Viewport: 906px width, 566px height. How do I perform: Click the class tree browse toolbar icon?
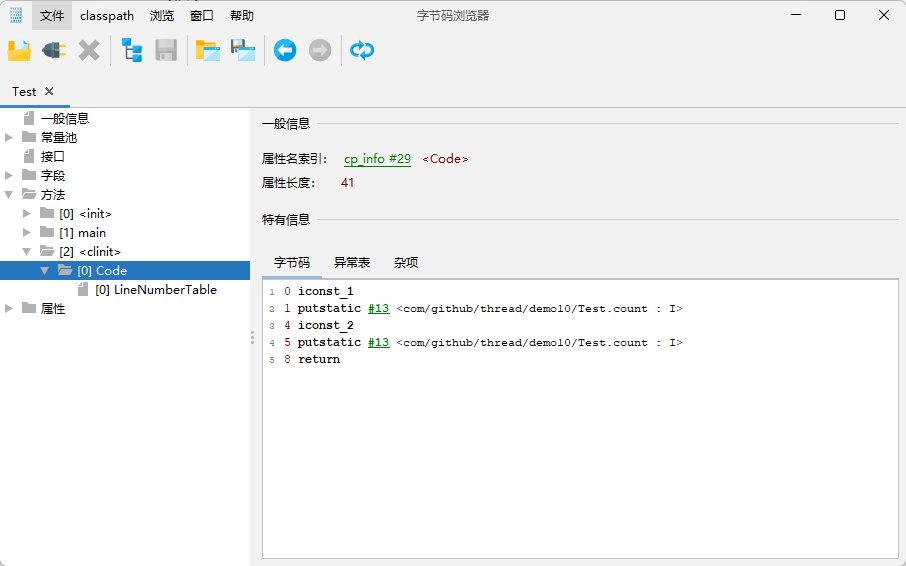(x=132, y=50)
